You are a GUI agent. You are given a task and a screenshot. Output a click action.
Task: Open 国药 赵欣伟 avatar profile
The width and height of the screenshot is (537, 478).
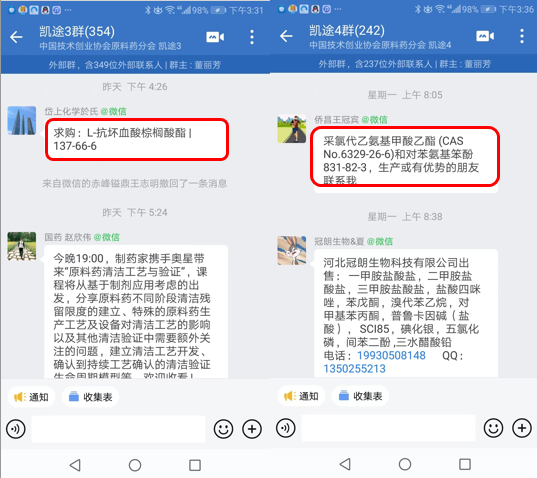click(x=22, y=246)
